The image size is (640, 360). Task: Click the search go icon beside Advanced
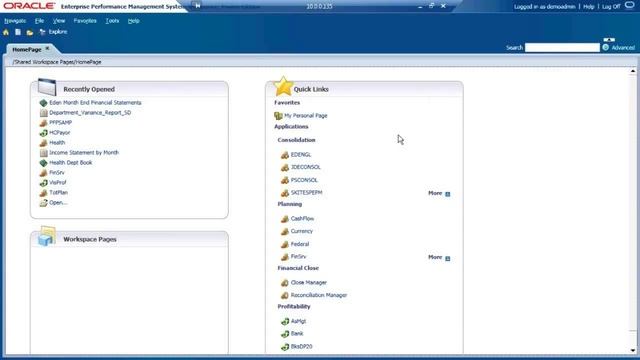pyautogui.click(x=606, y=48)
